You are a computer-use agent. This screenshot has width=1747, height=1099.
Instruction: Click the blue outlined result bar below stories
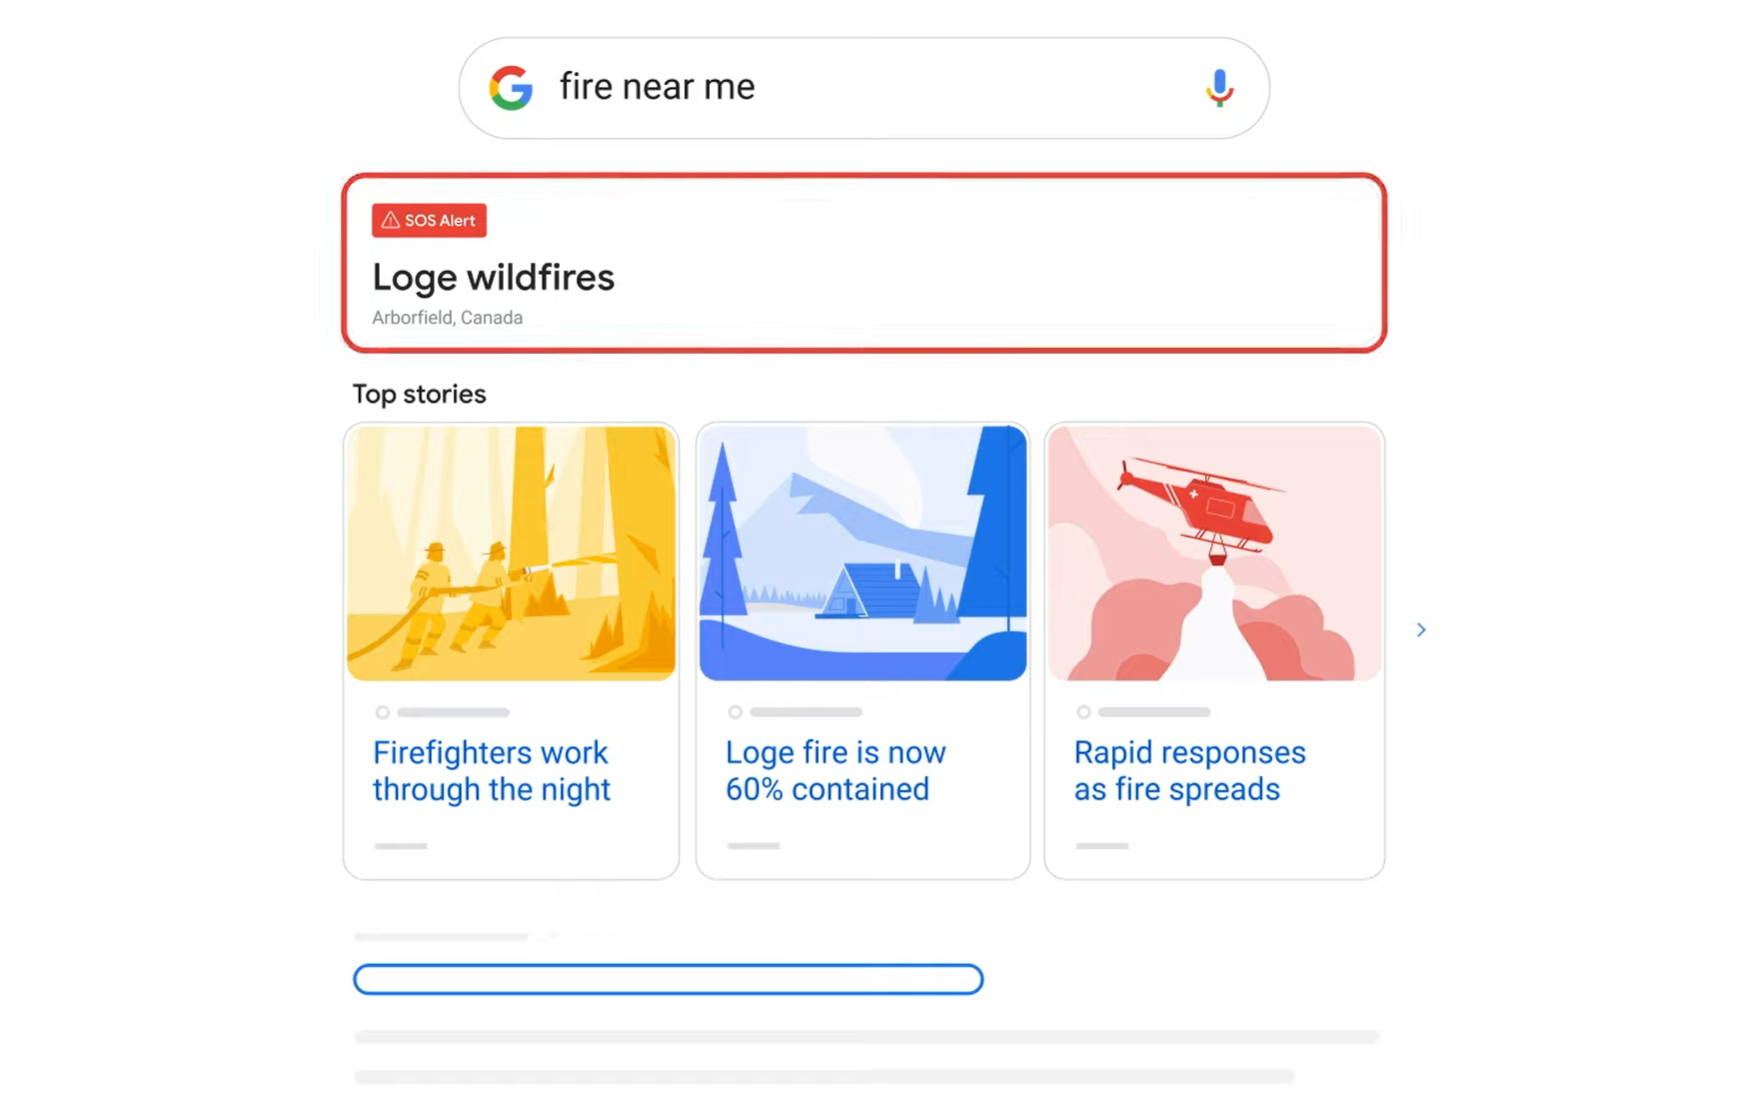[x=667, y=979]
